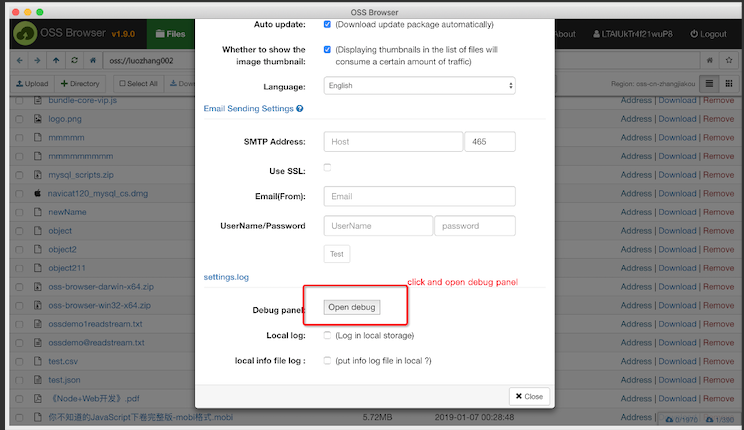
Task: Toggle the image thumbnail checkbox
Action: 327,49
